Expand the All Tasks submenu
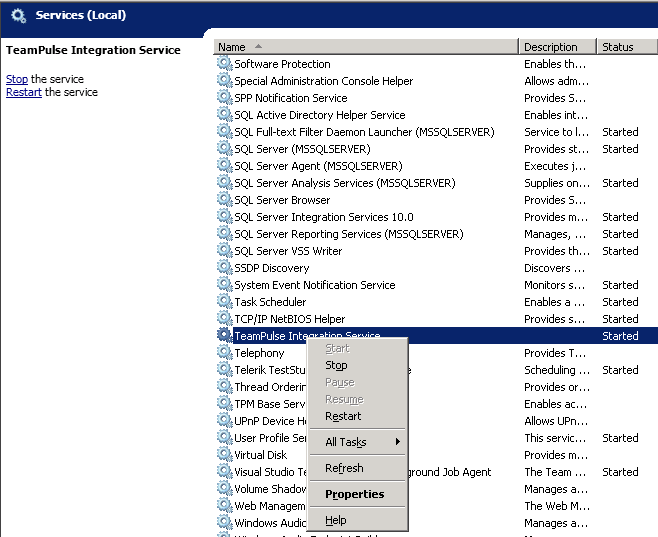658x537 pixels. point(358,442)
